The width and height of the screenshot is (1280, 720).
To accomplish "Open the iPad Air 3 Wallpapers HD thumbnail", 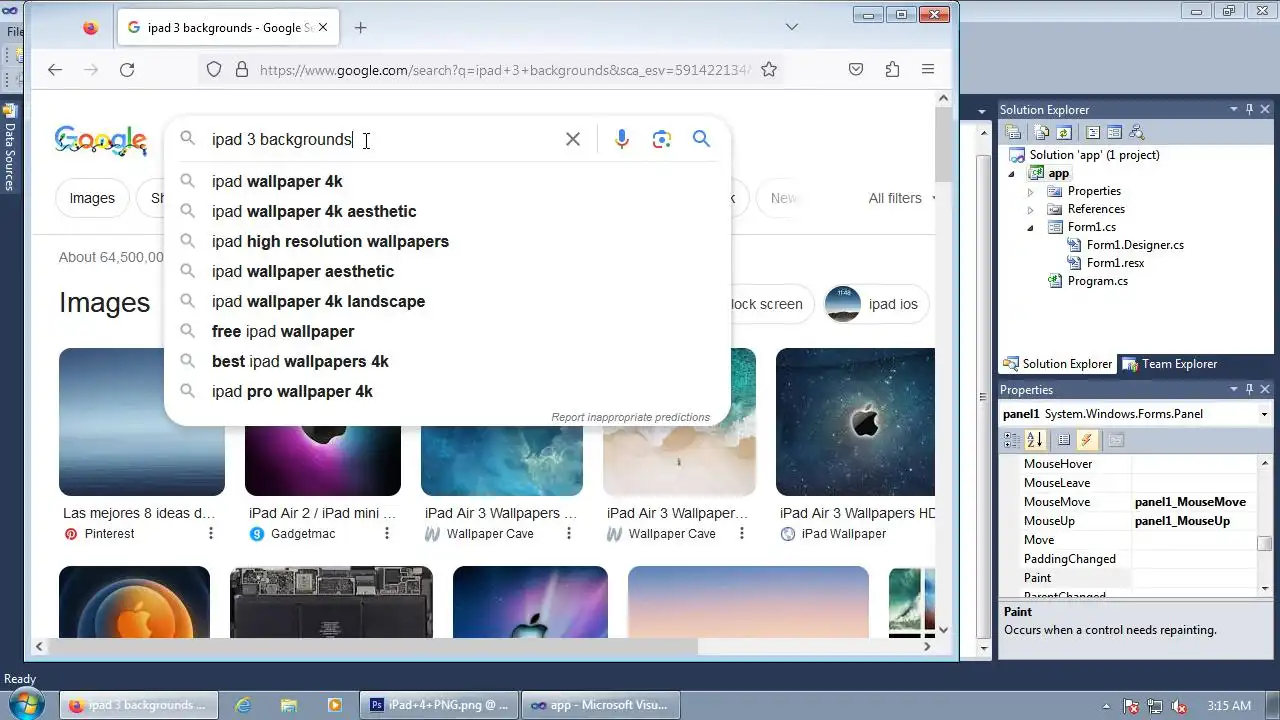I will [855, 422].
